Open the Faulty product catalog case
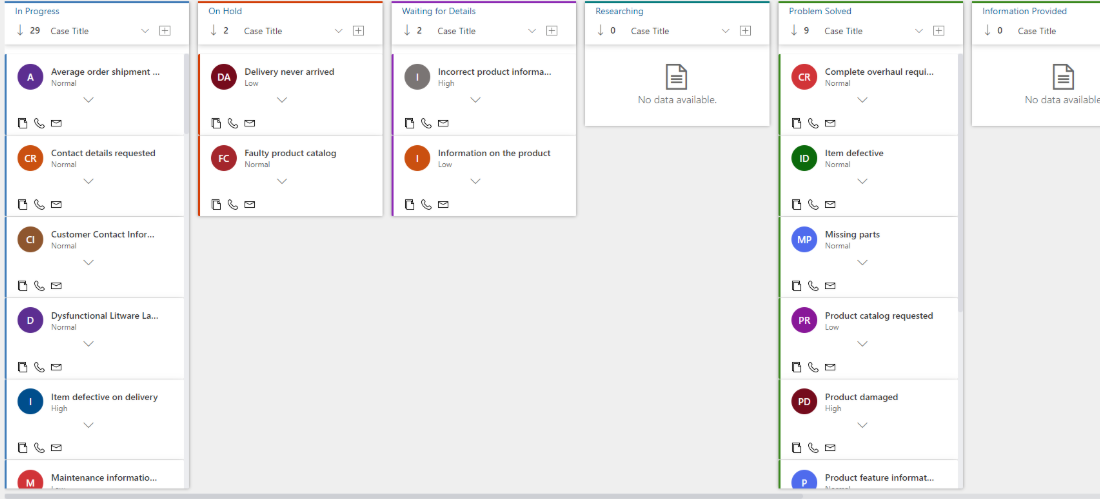Image resolution: width=1100 pixels, height=499 pixels. point(290,153)
